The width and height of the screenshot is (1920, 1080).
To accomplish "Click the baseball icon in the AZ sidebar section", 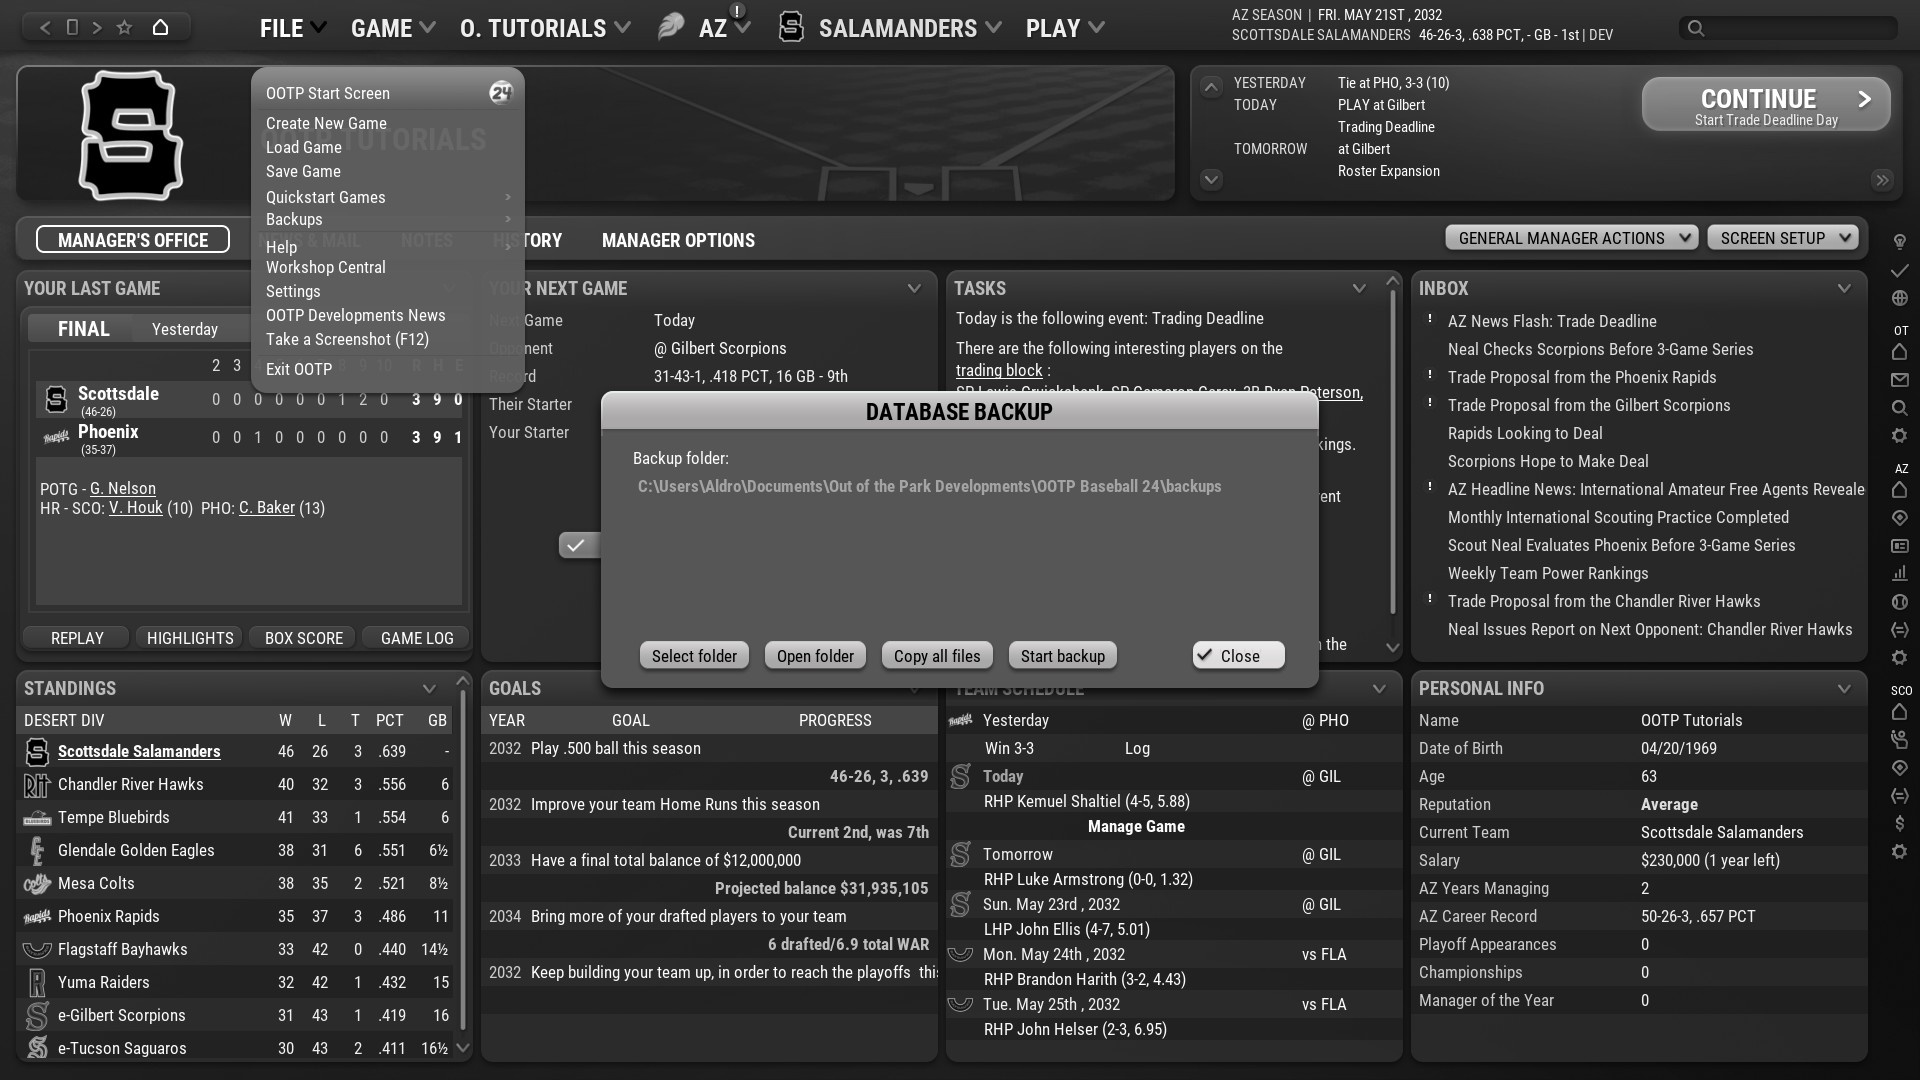I will coord(1900,602).
